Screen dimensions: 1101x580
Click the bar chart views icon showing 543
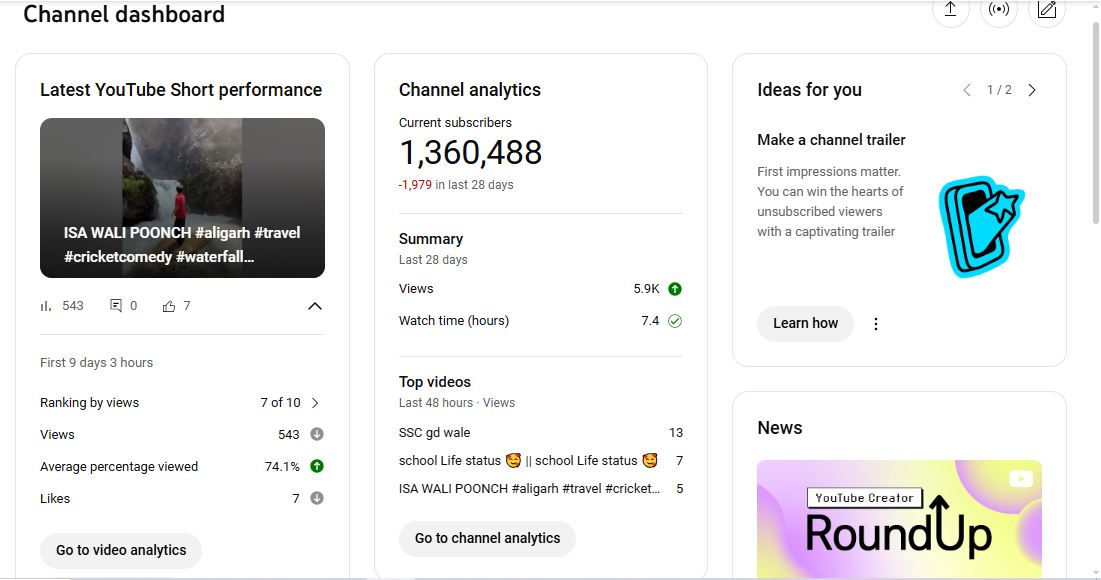46,306
